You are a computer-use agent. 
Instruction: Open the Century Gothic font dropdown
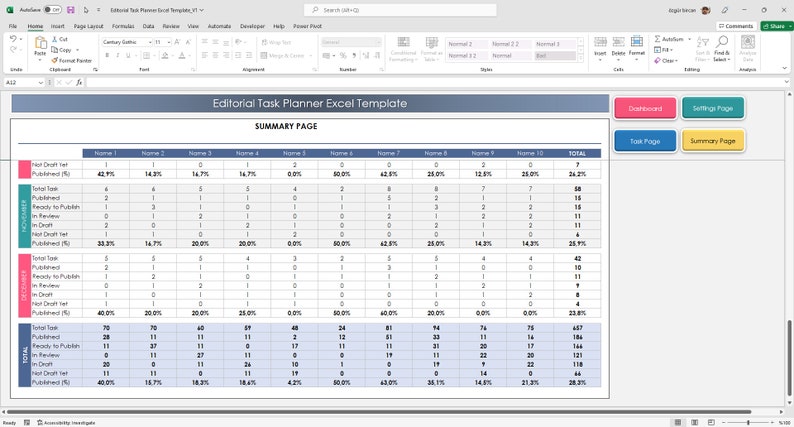pos(150,43)
